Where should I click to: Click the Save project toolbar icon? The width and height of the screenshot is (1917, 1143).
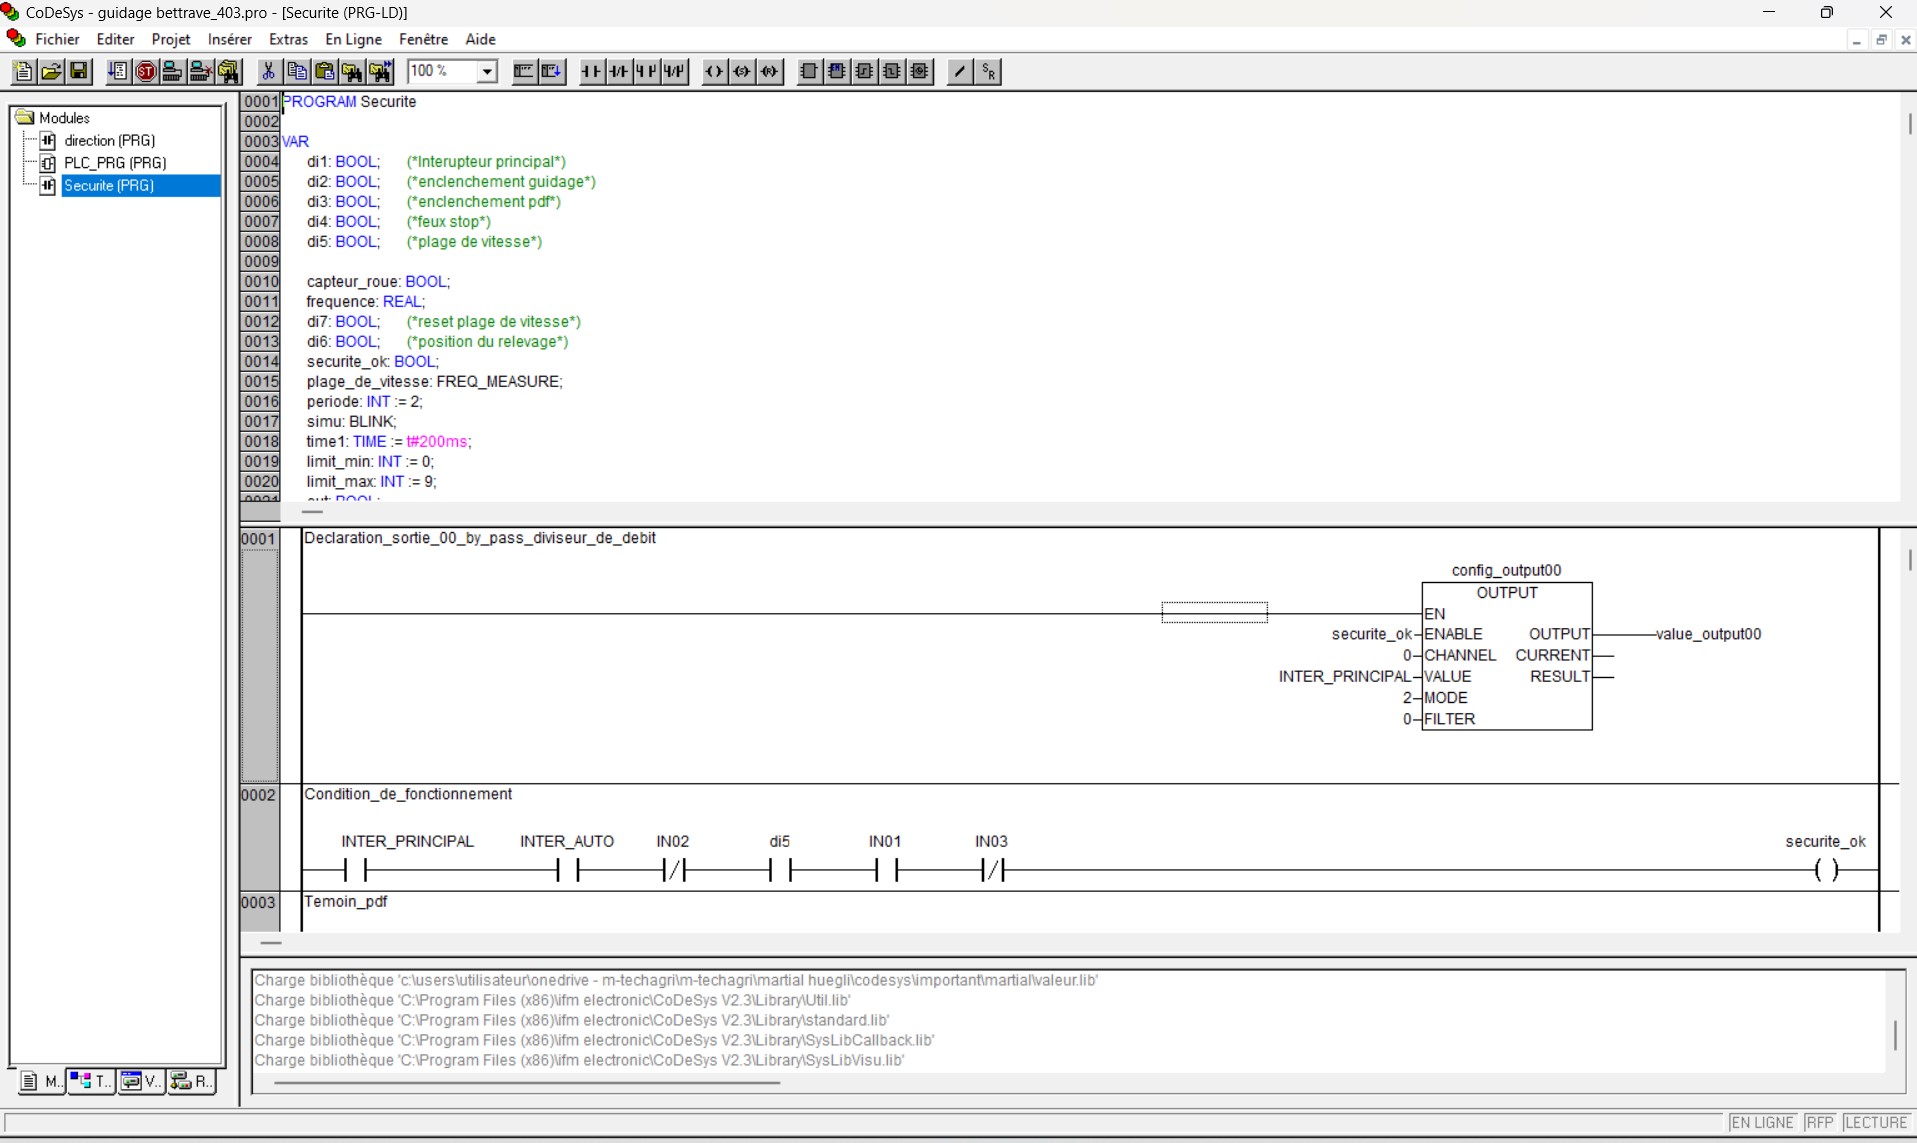(79, 71)
